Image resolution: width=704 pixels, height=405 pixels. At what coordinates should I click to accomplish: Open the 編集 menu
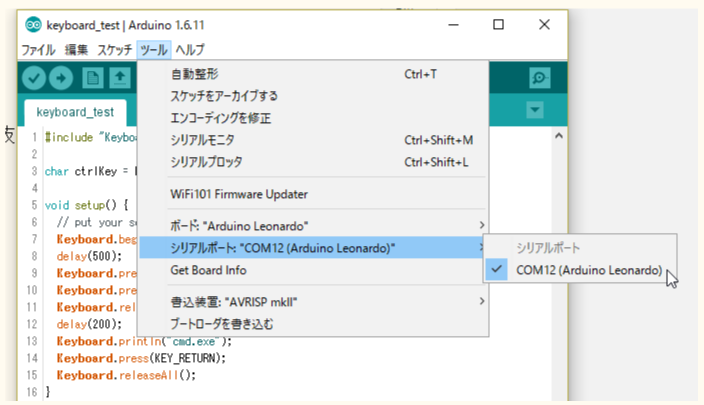[x=76, y=50]
